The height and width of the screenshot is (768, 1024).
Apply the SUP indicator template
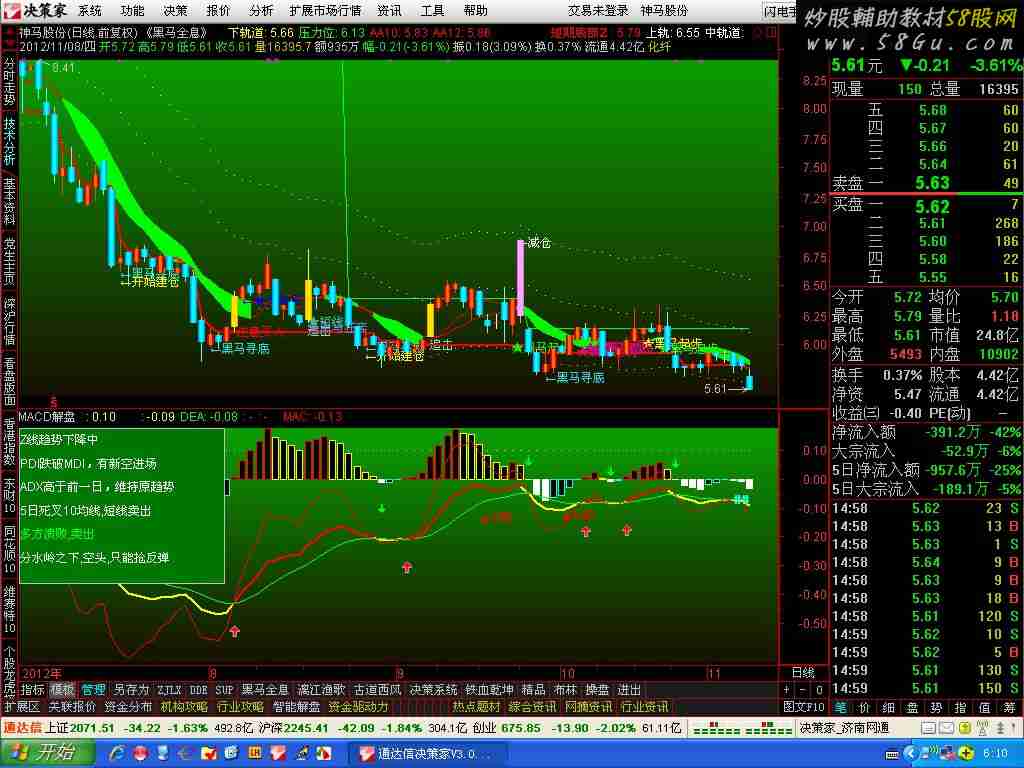click(x=224, y=690)
